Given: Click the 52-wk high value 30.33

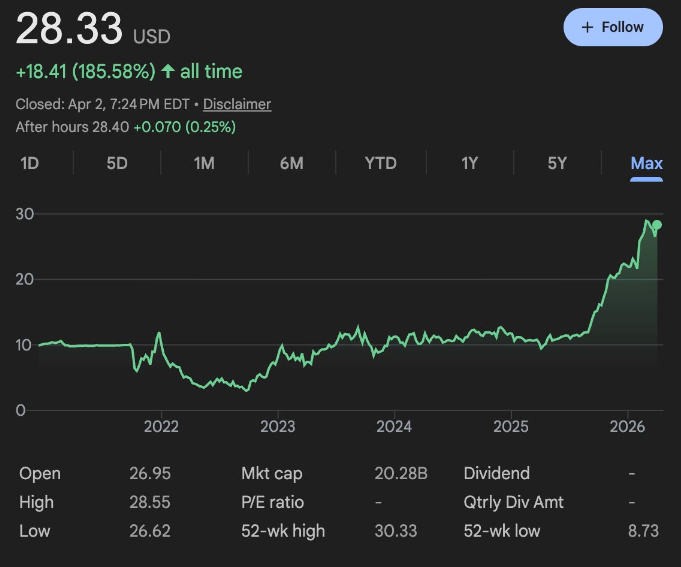Looking at the screenshot, I should click(x=395, y=531).
